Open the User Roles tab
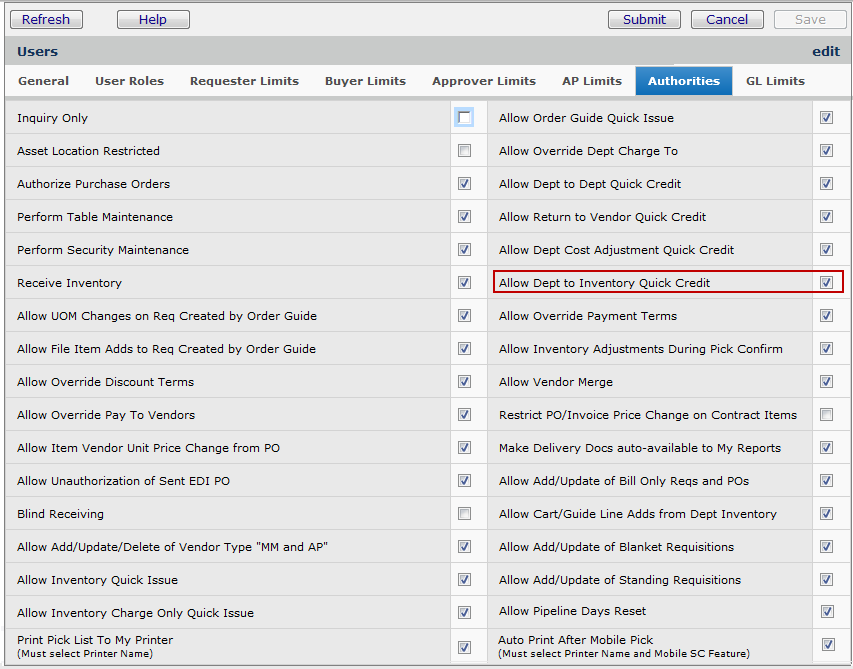Screen dimensions: 853x669 129,81
